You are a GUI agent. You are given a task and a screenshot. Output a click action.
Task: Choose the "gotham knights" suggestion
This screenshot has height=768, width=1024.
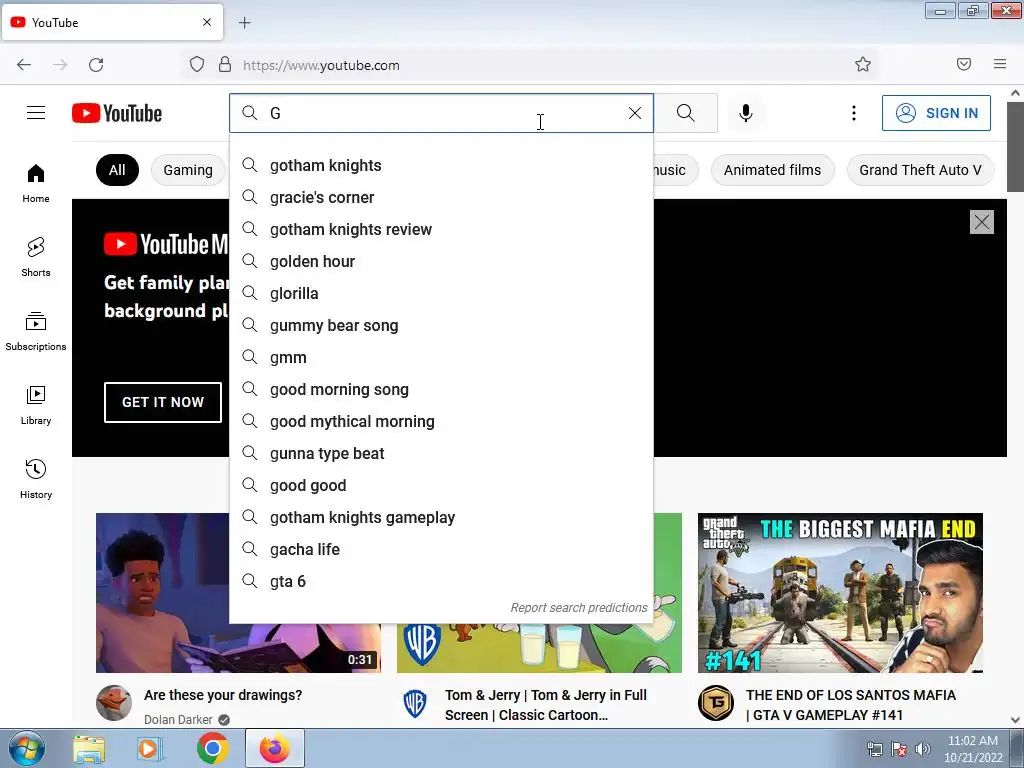(x=441, y=165)
